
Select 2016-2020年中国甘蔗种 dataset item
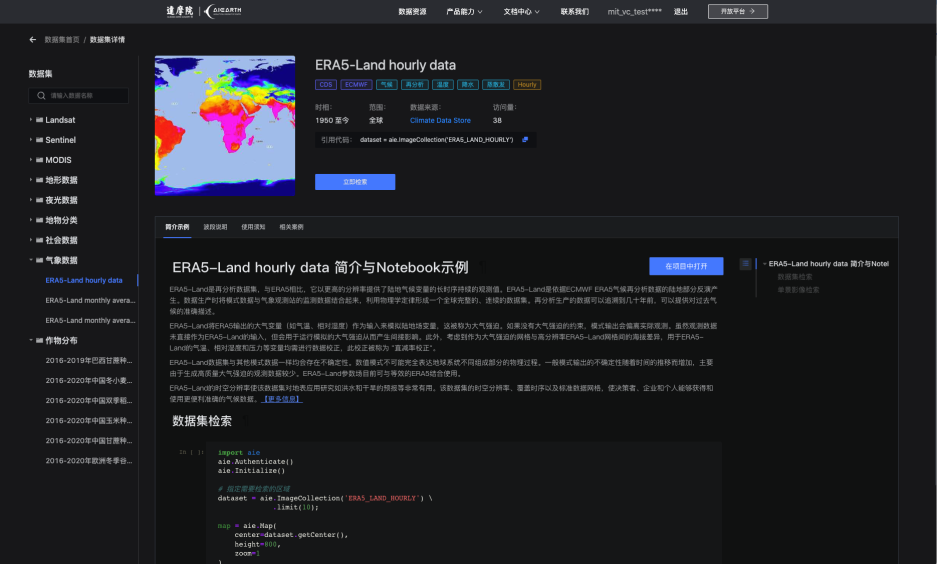(88, 440)
